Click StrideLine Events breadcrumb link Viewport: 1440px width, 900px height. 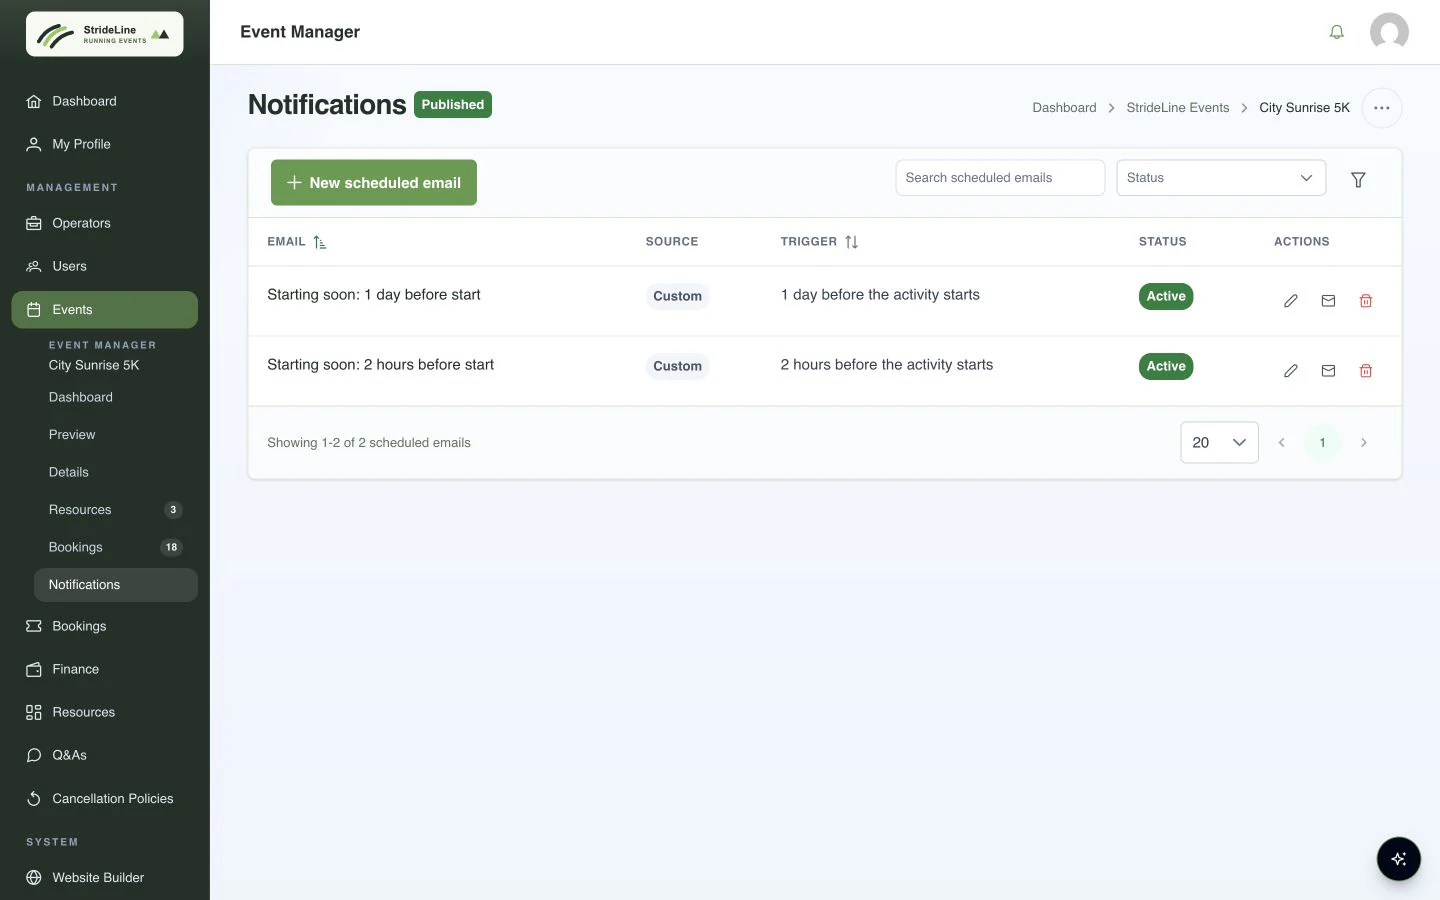(x=1178, y=108)
